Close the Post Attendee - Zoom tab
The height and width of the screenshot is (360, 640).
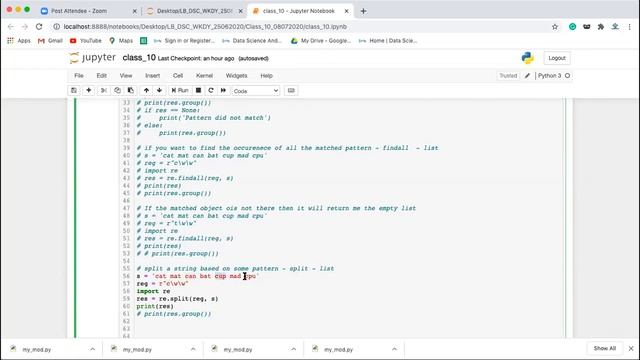[135, 11]
